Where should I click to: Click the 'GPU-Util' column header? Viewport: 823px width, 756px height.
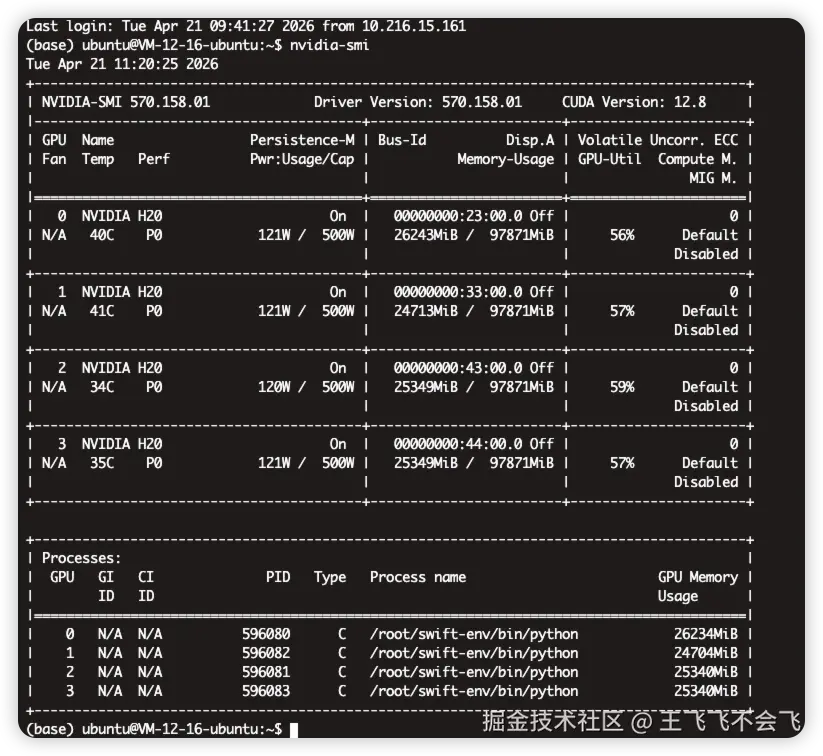(609, 159)
